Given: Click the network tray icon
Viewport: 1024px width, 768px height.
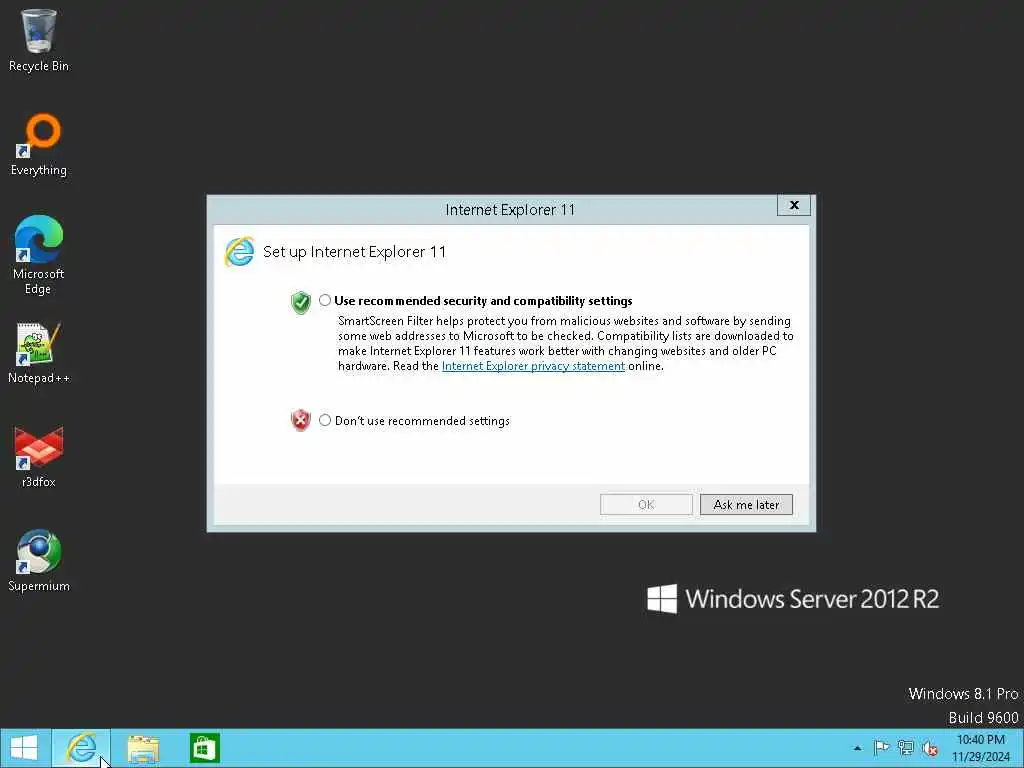Looking at the screenshot, I should pos(905,748).
